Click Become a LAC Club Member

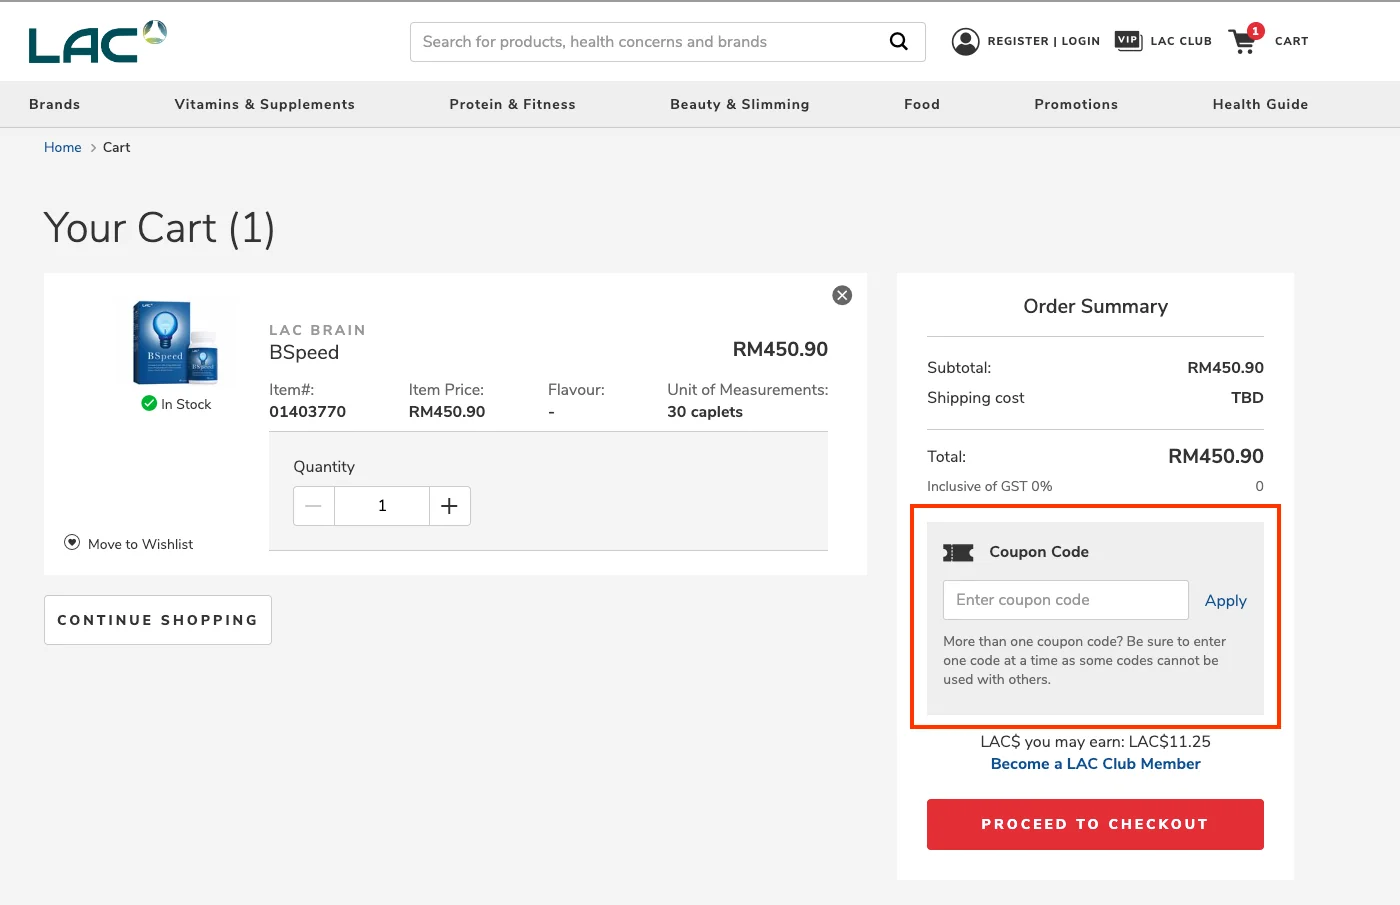pyautogui.click(x=1095, y=763)
